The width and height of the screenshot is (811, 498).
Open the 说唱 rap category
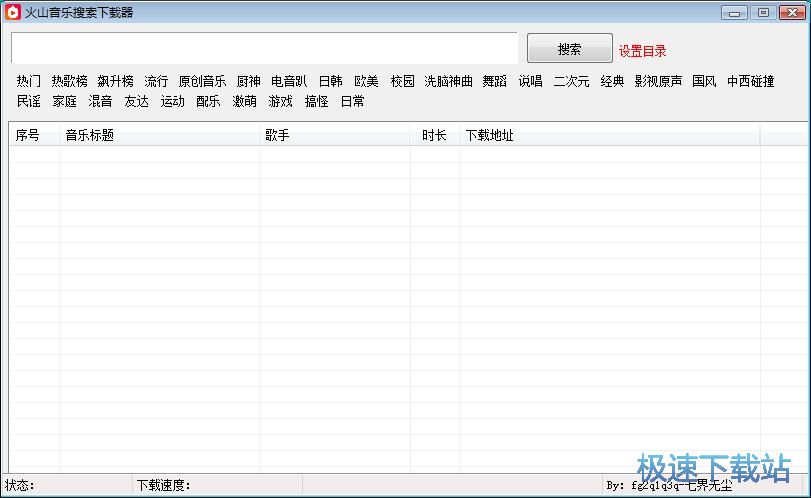tap(531, 81)
